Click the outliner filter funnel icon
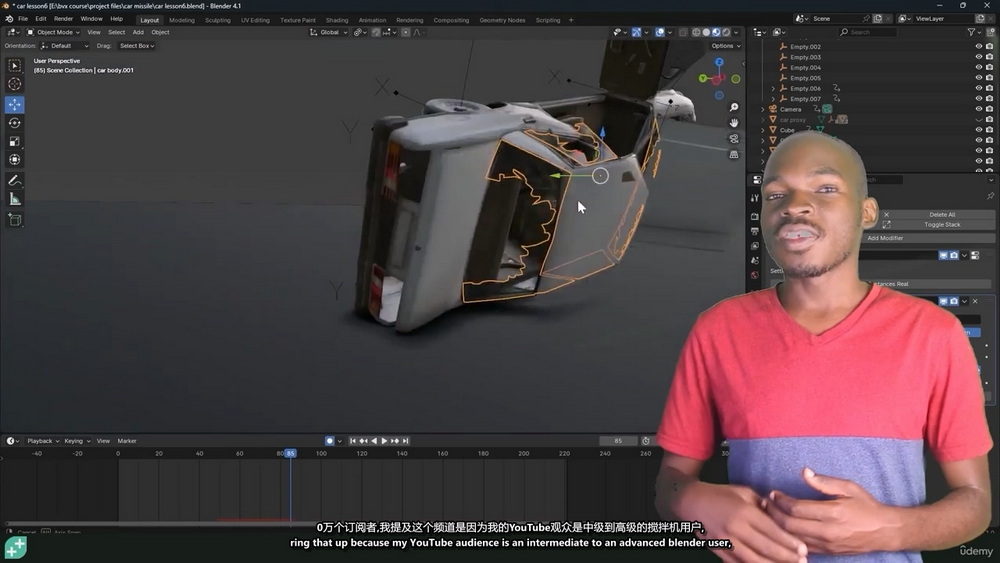 (x=971, y=32)
